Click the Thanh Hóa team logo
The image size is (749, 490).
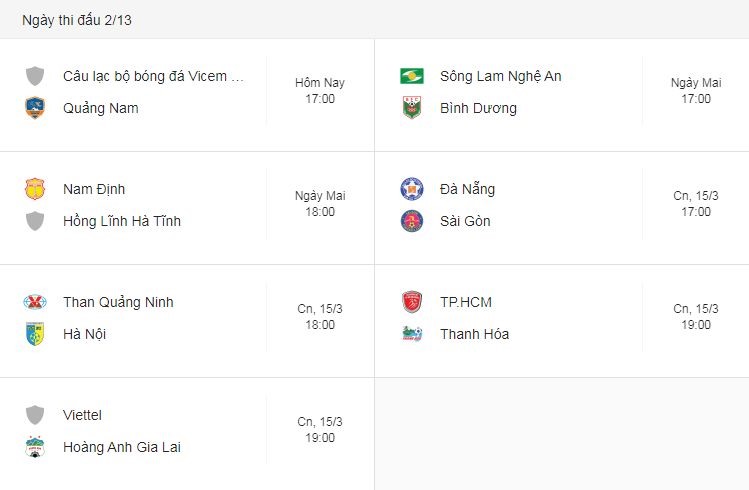[x=412, y=334]
